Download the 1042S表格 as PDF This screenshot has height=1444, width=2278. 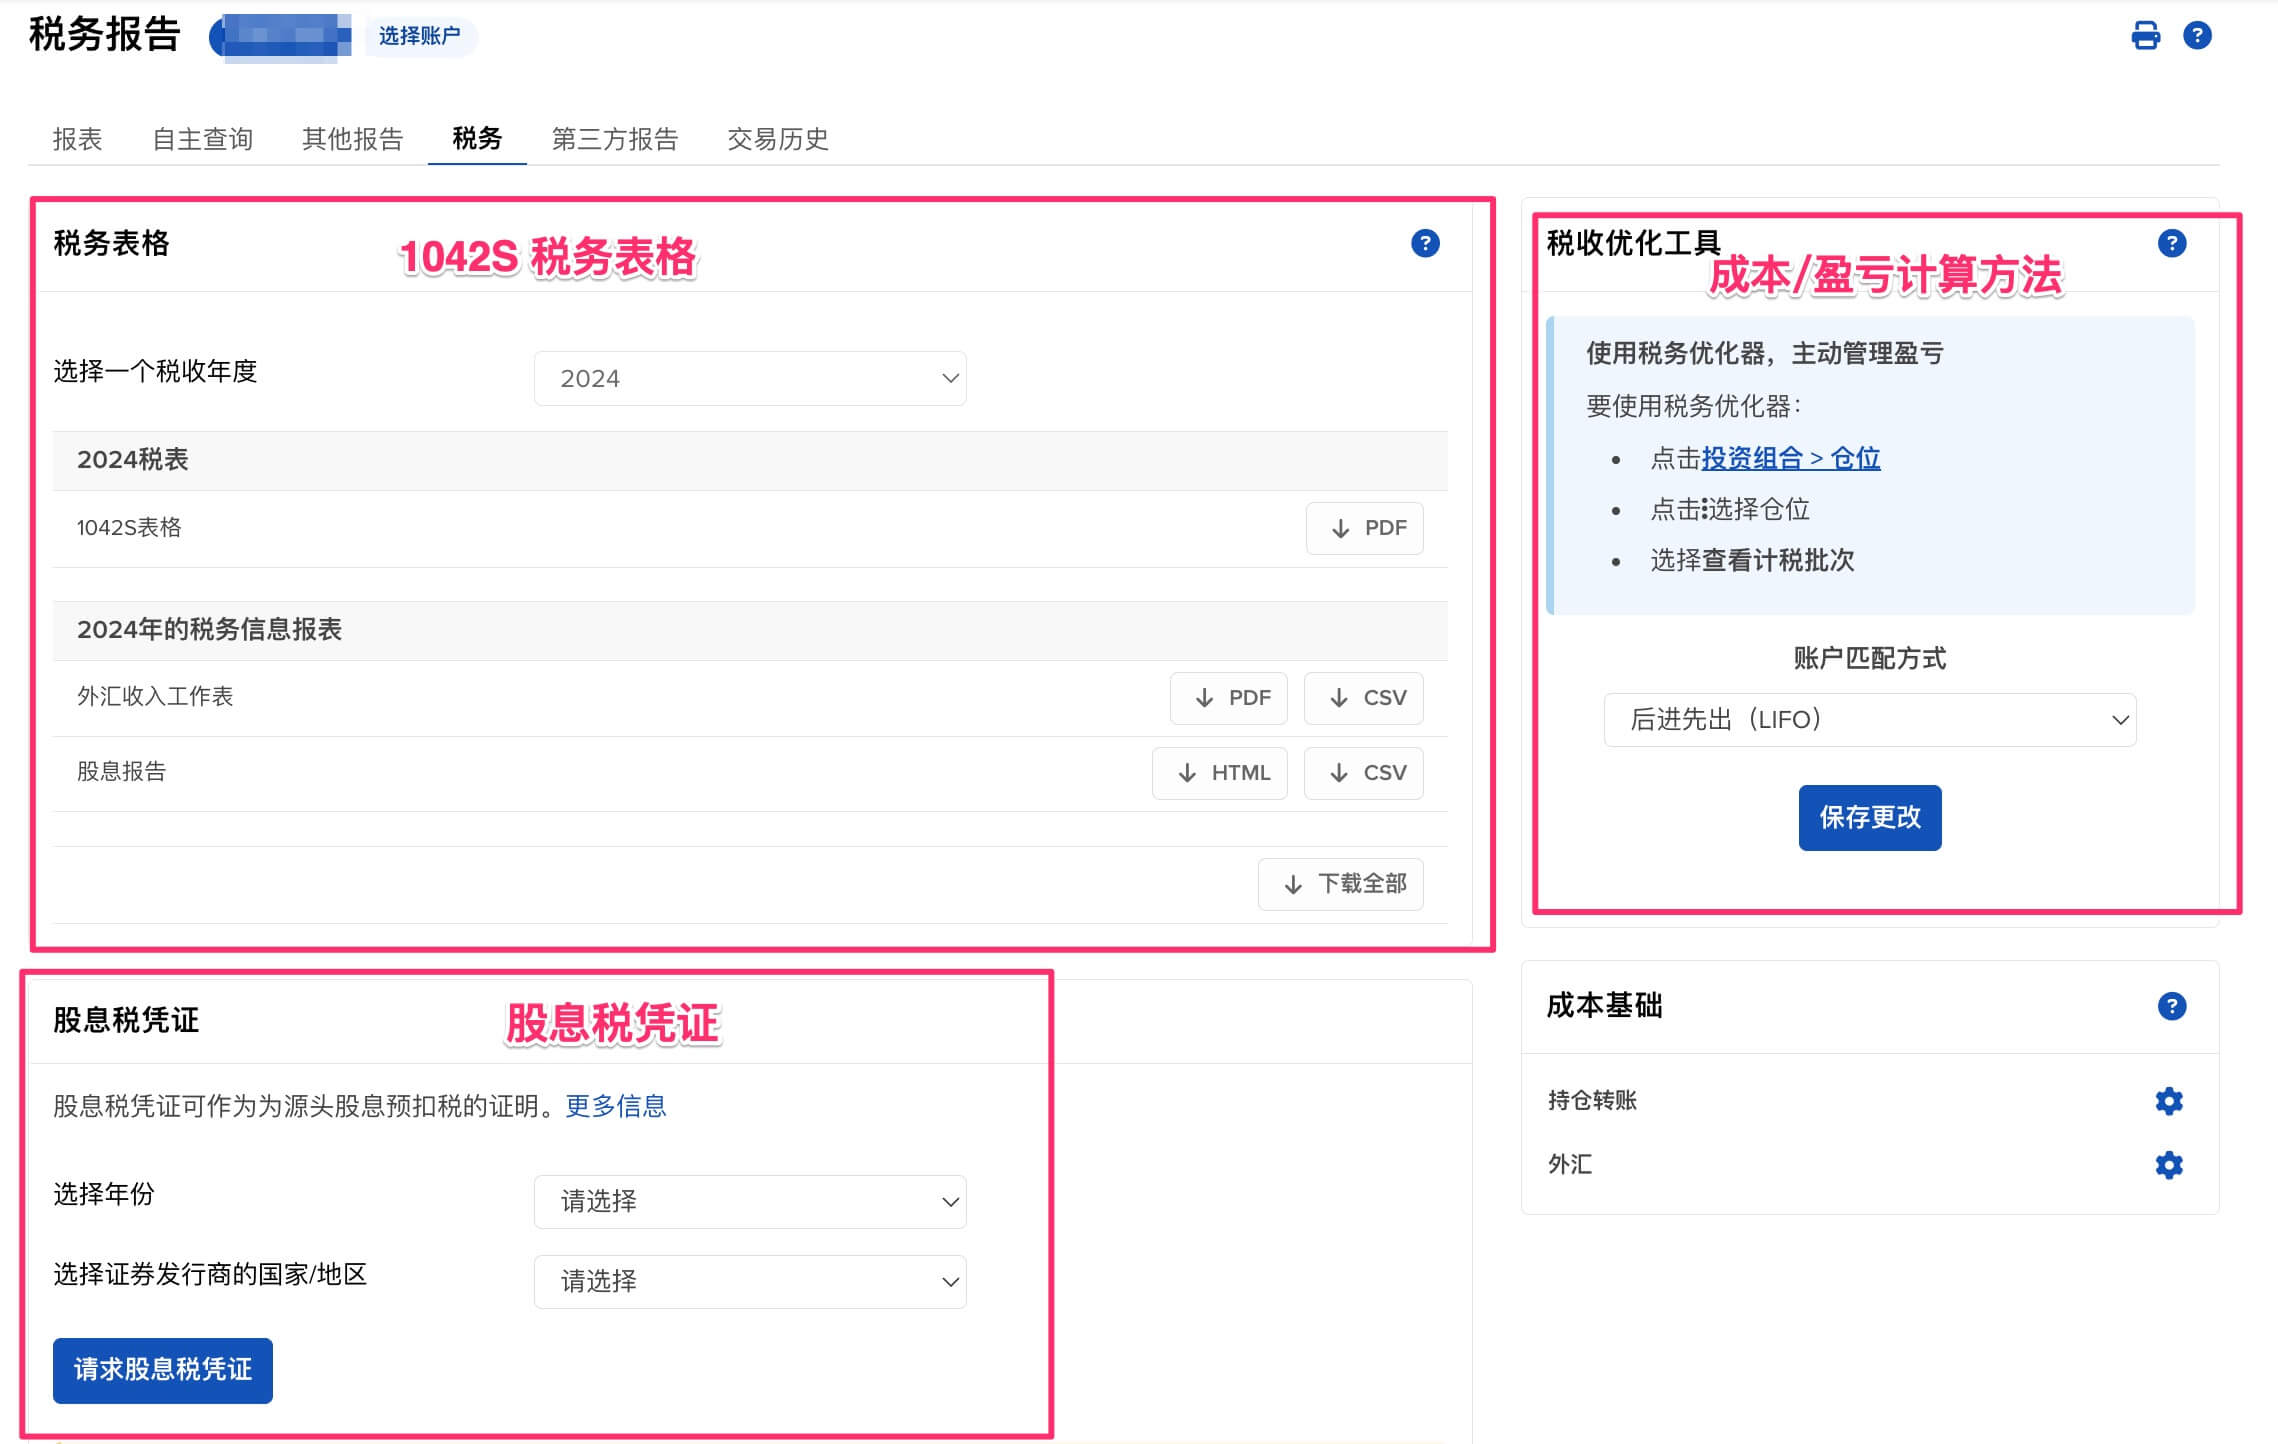[x=1364, y=528]
